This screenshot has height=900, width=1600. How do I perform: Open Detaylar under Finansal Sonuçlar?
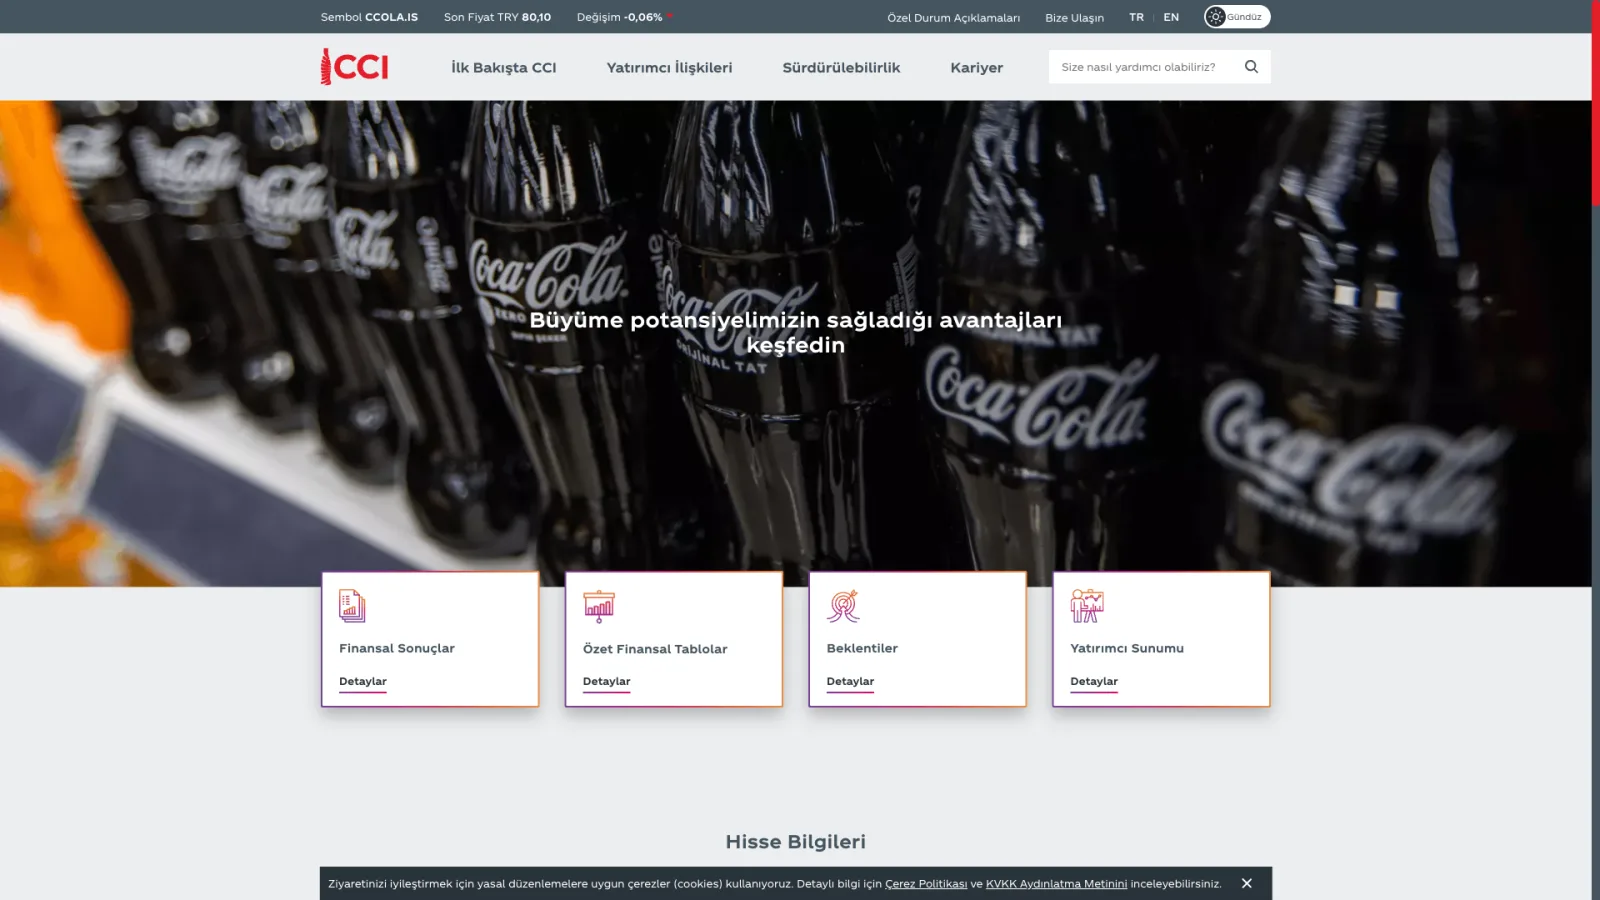363,682
